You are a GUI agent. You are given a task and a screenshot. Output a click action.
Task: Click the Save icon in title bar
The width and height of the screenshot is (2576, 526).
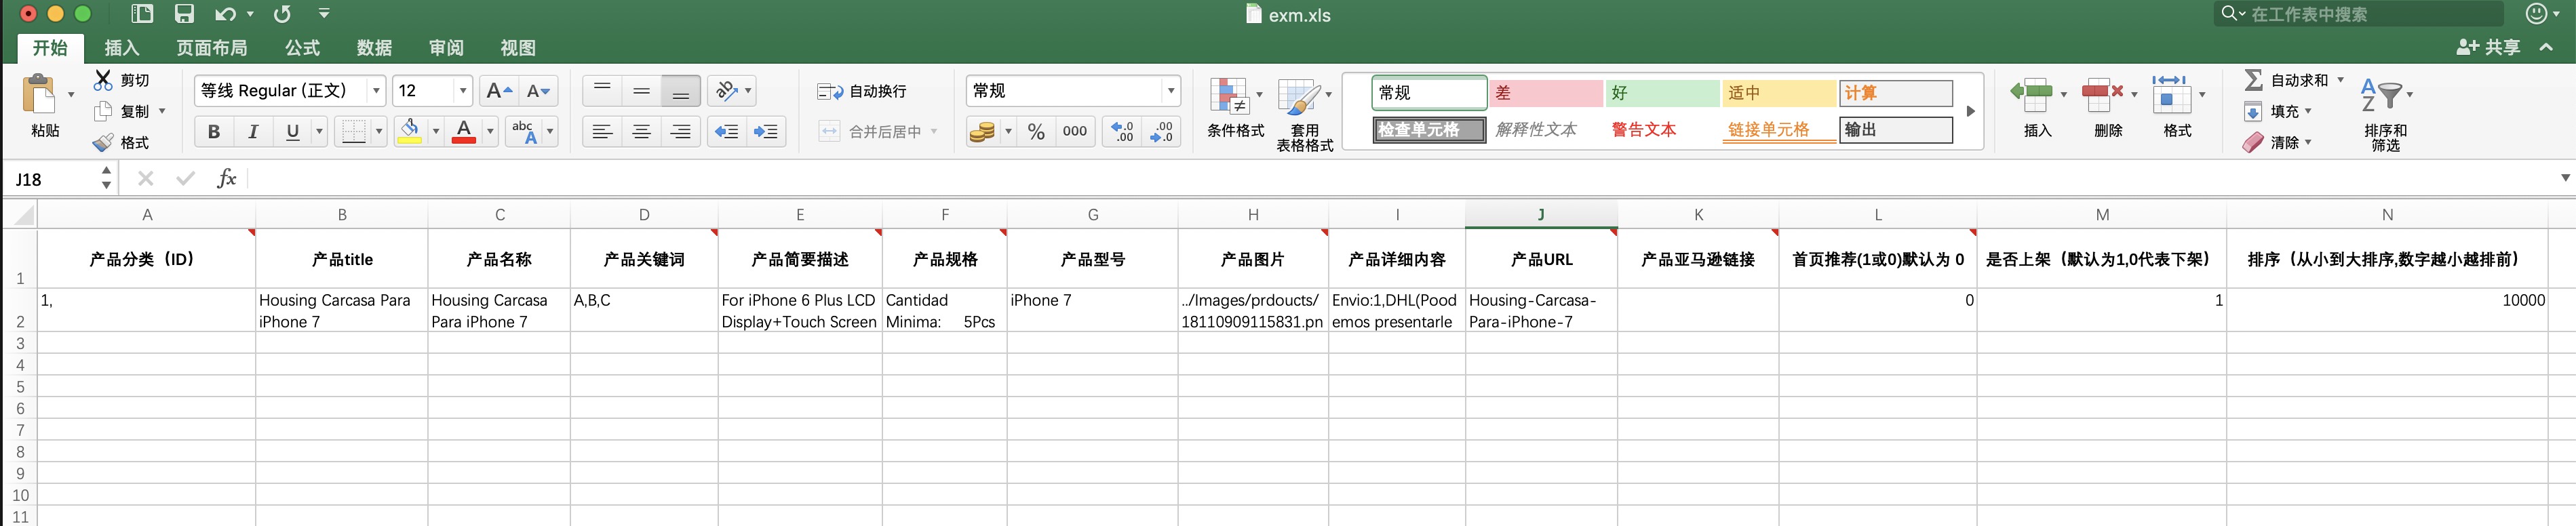(184, 14)
